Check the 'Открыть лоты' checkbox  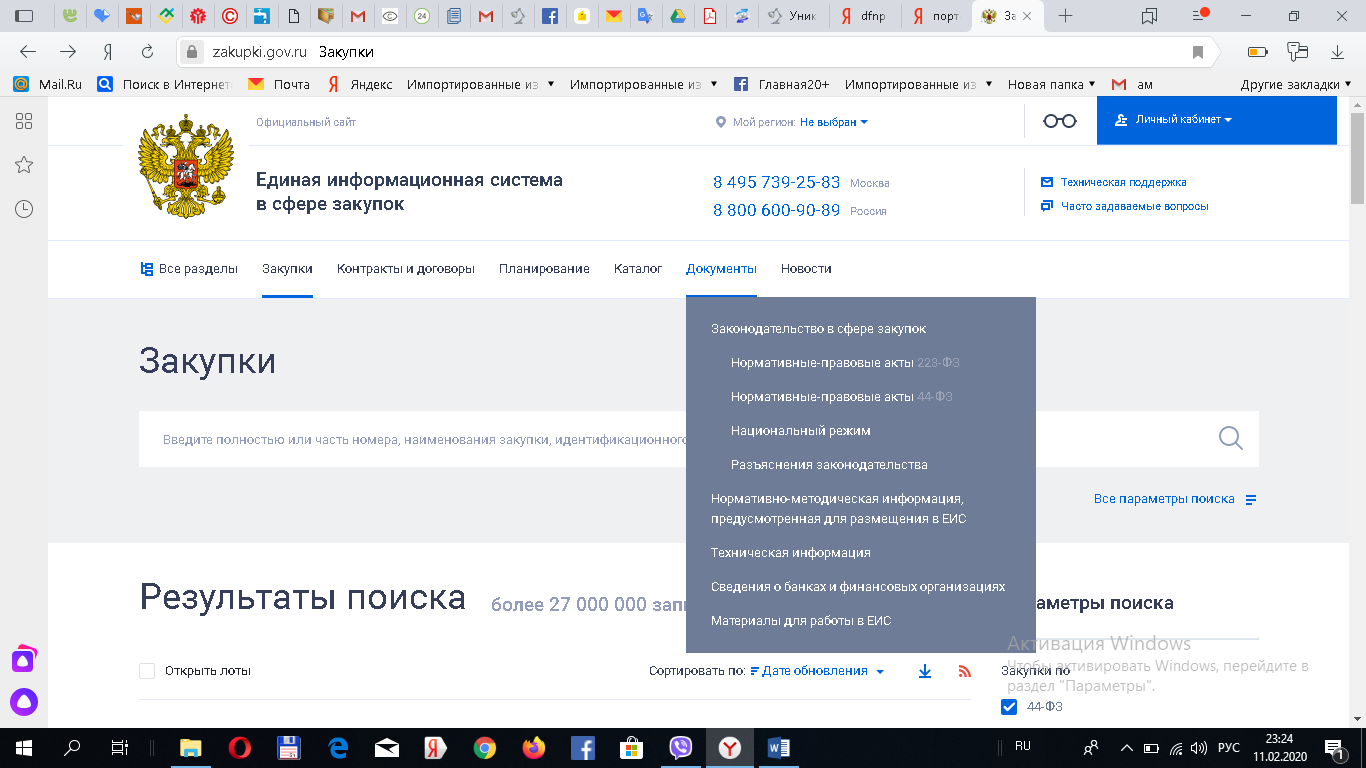[x=147, y=671]
